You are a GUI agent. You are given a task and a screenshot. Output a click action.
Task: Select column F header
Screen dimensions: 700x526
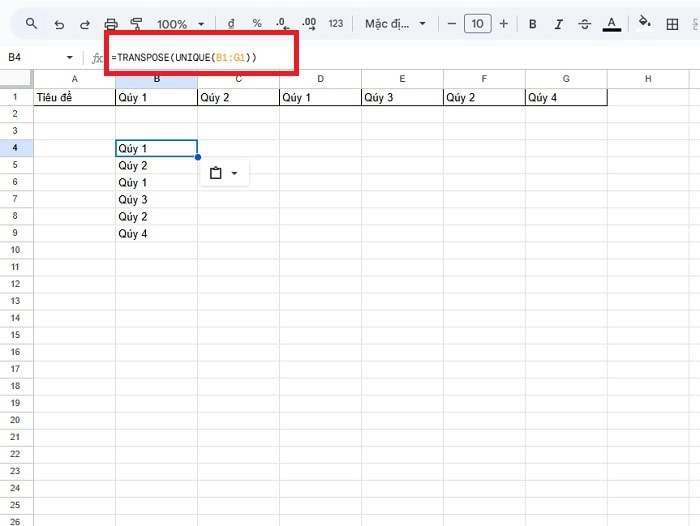484,79
